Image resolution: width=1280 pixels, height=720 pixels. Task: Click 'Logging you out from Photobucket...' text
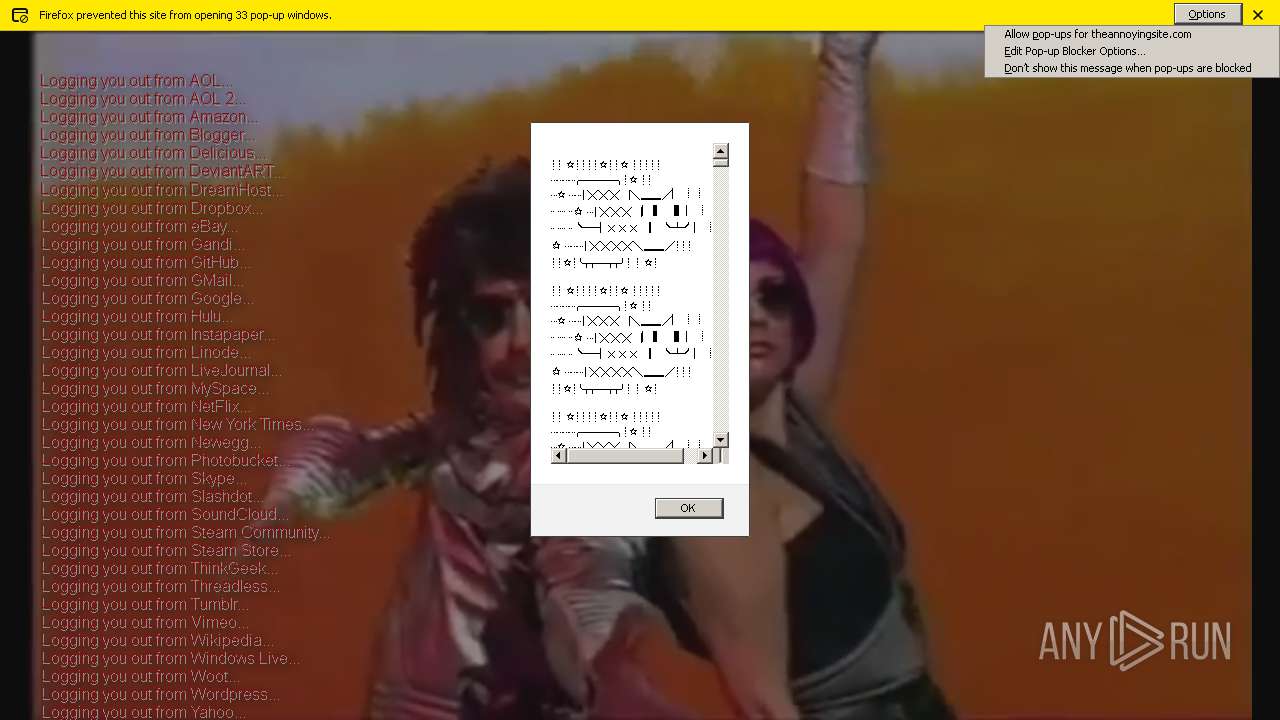[x=166, y=460]
